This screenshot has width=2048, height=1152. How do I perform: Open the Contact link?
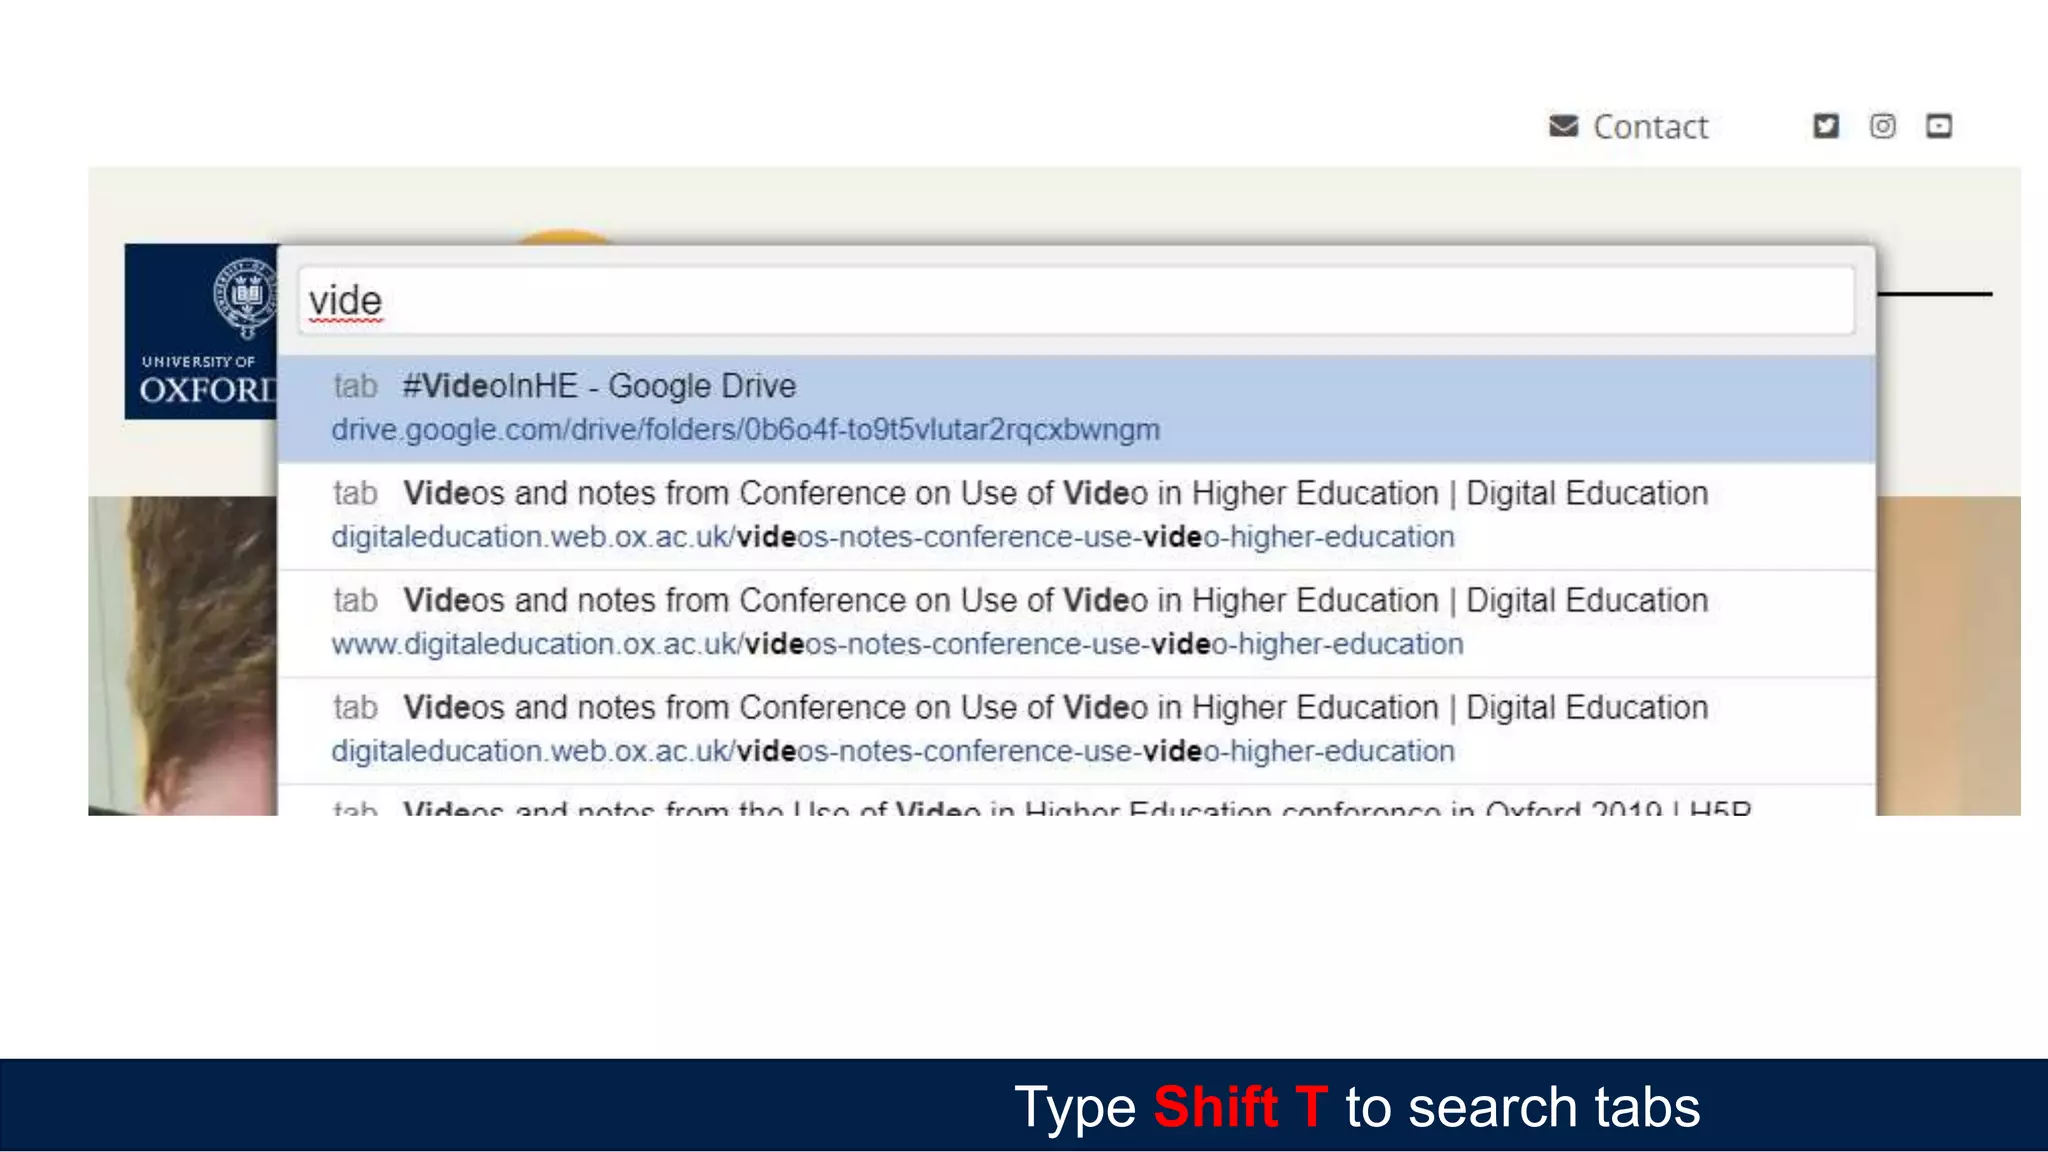click(1650, 127)
